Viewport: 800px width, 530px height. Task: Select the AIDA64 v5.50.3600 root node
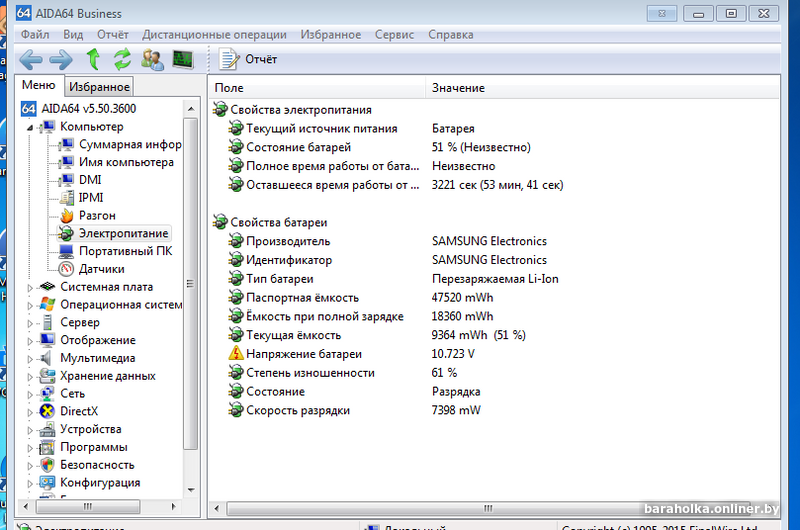click(x=89, y=109)
